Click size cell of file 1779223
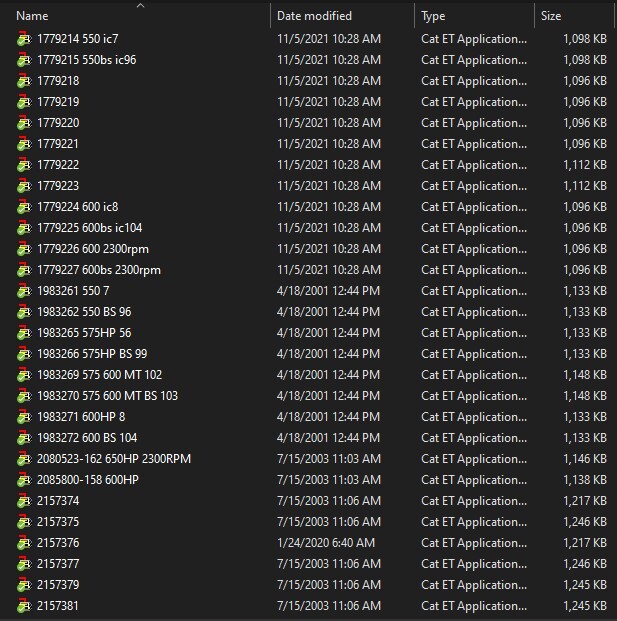The width and height of the screenshot is (617, 621). click(x=585, y=186)
